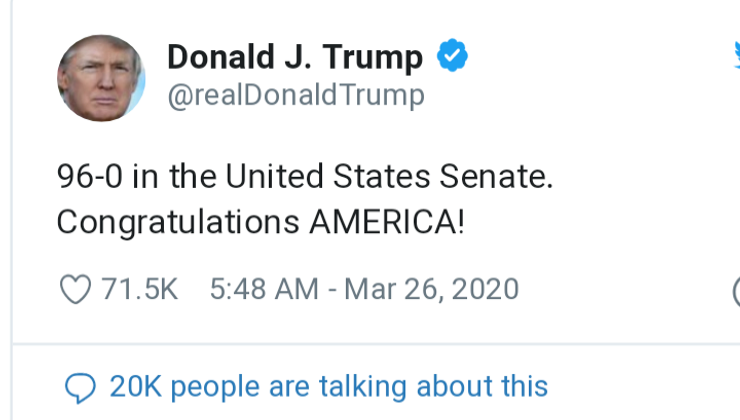Click the @realDonaldTrump handle
This screenshot has width=740, height=420.
coord(296,96)
